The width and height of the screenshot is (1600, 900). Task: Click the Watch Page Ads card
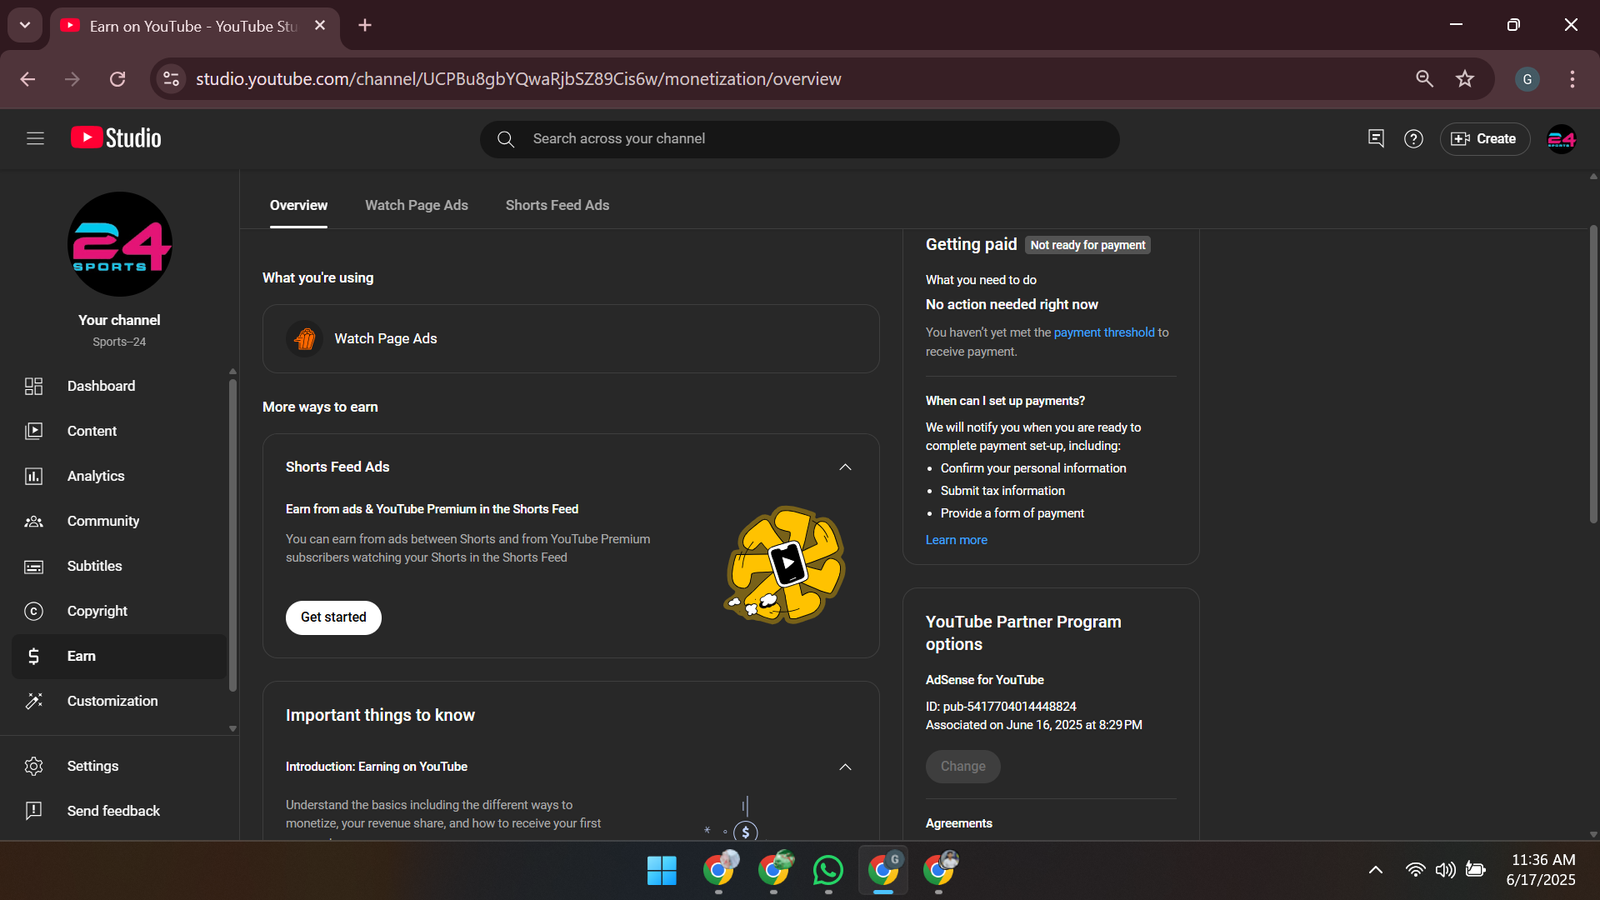coord(571,339)
